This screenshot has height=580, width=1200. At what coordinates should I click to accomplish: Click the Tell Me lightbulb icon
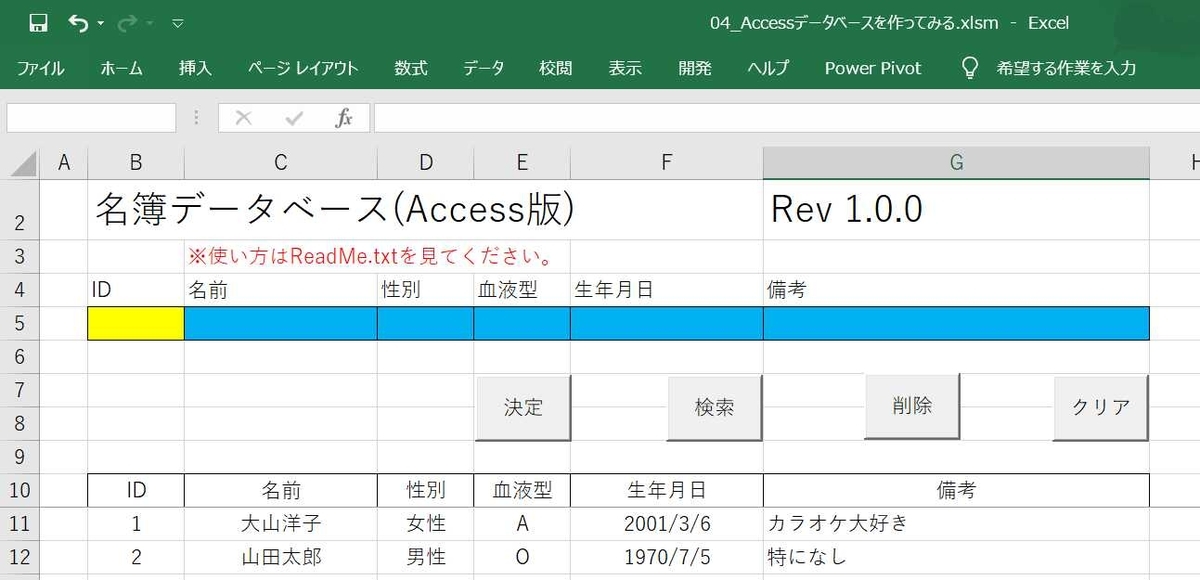(x=968, y=67)
